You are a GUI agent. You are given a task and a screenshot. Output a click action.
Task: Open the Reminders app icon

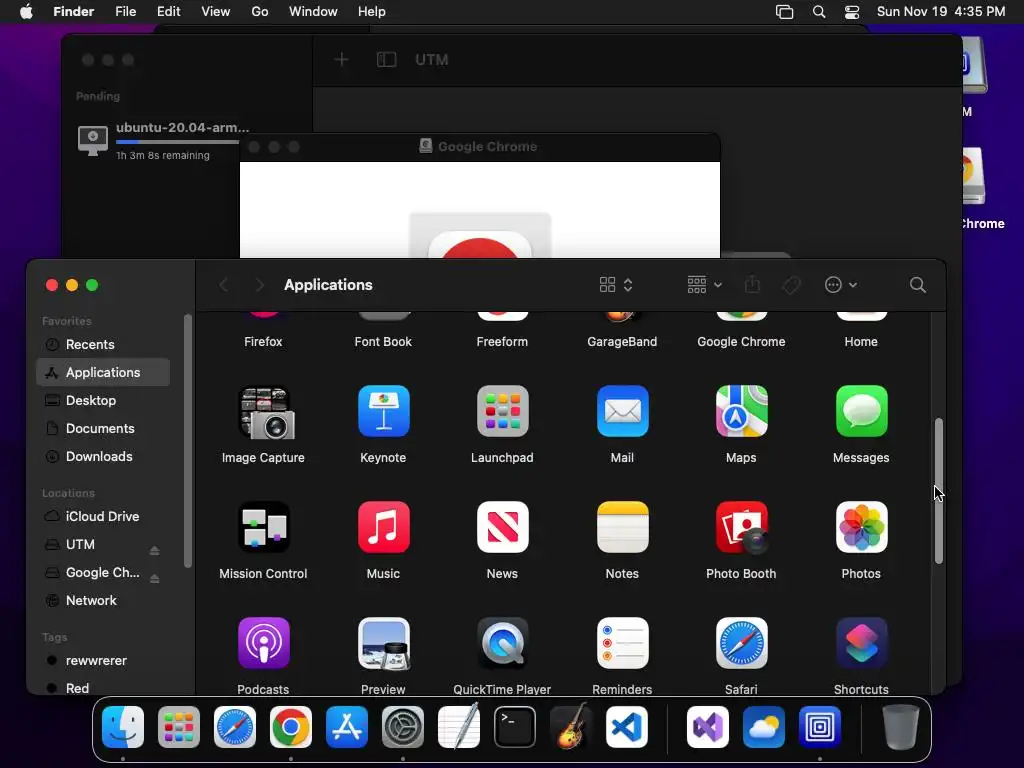tap(622, 643)
